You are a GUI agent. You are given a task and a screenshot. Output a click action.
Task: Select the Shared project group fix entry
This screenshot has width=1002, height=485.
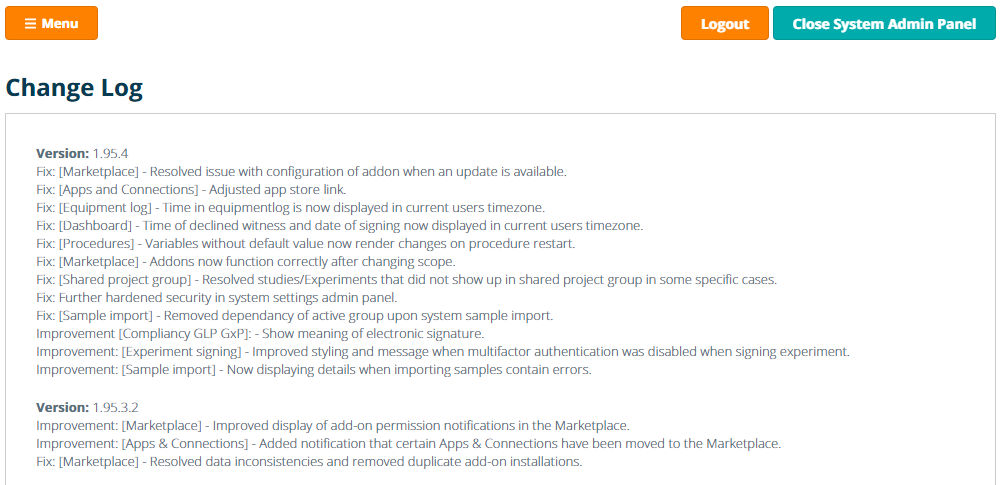[406, 279]
